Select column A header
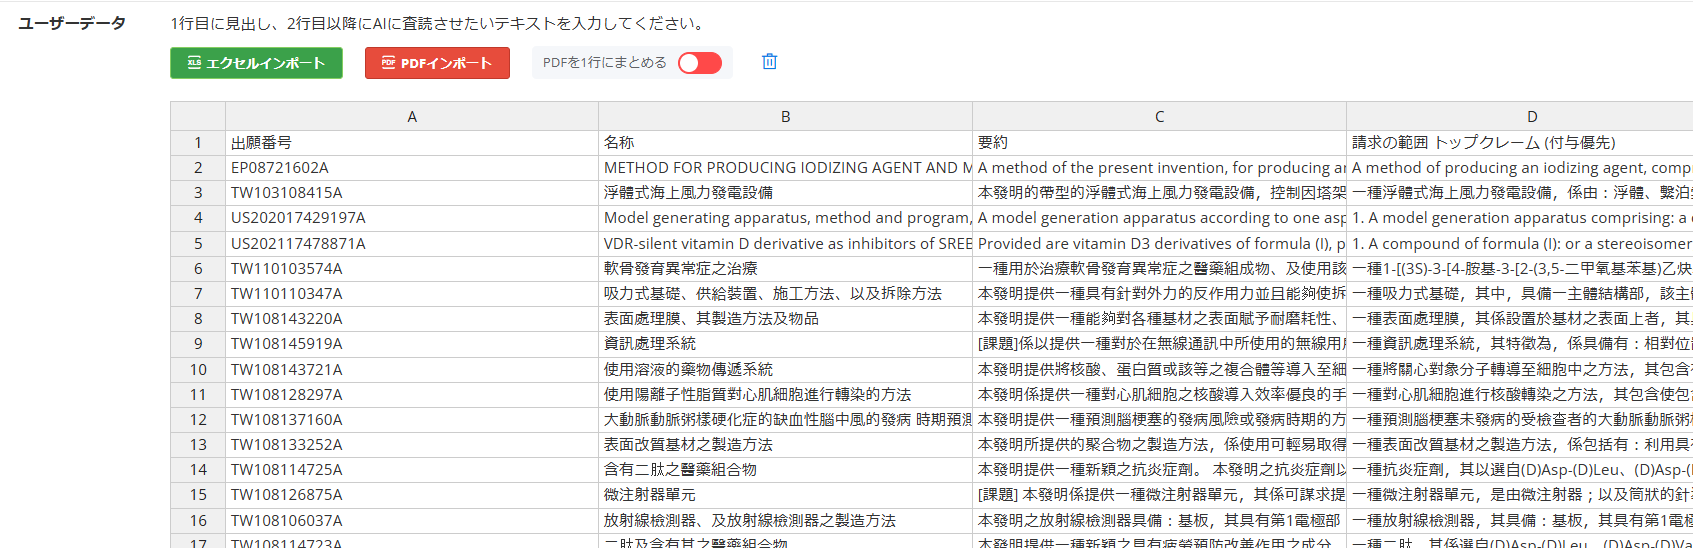1693x548 pixels. coord(411,117)
